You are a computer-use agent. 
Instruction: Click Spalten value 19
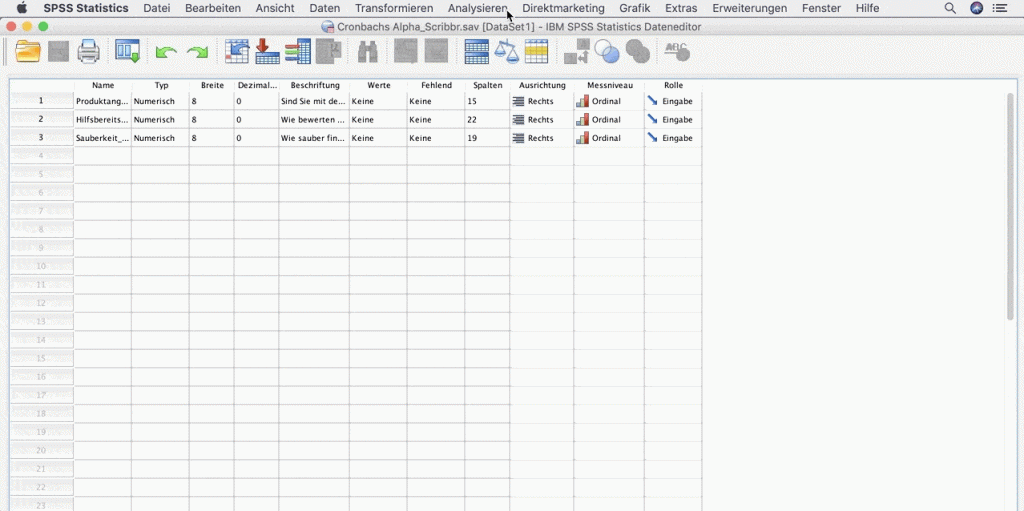tap(487, 138)
